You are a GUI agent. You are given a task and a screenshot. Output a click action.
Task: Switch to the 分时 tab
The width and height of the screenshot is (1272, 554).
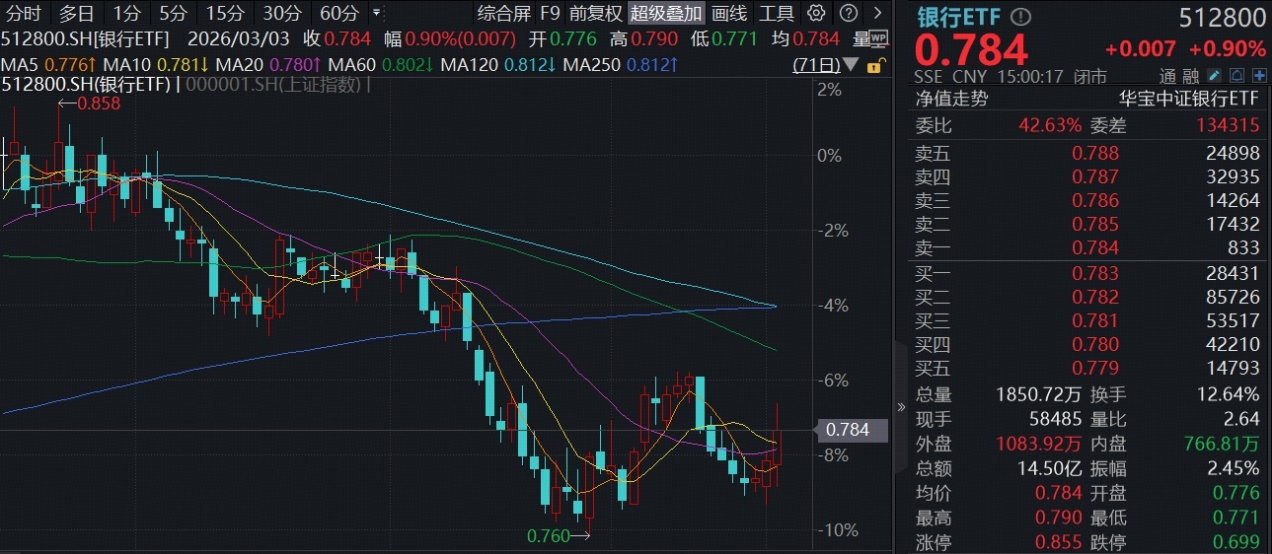pos(24,13)
